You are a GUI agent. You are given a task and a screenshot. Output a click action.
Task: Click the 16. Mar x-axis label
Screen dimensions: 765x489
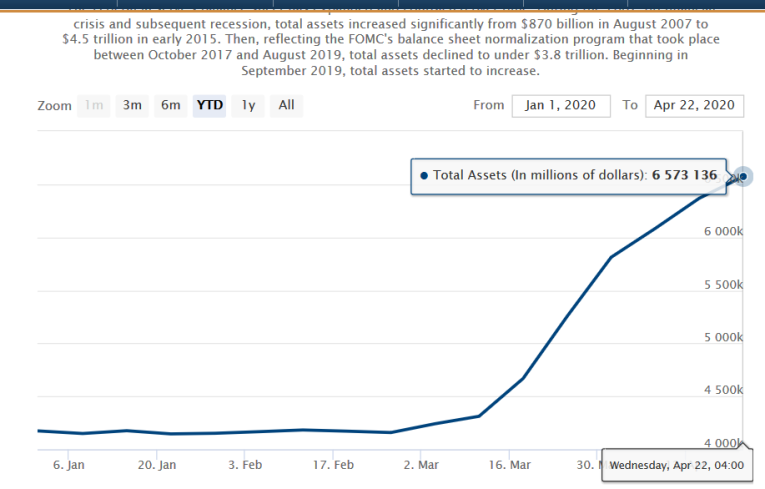tap(510, 465)
